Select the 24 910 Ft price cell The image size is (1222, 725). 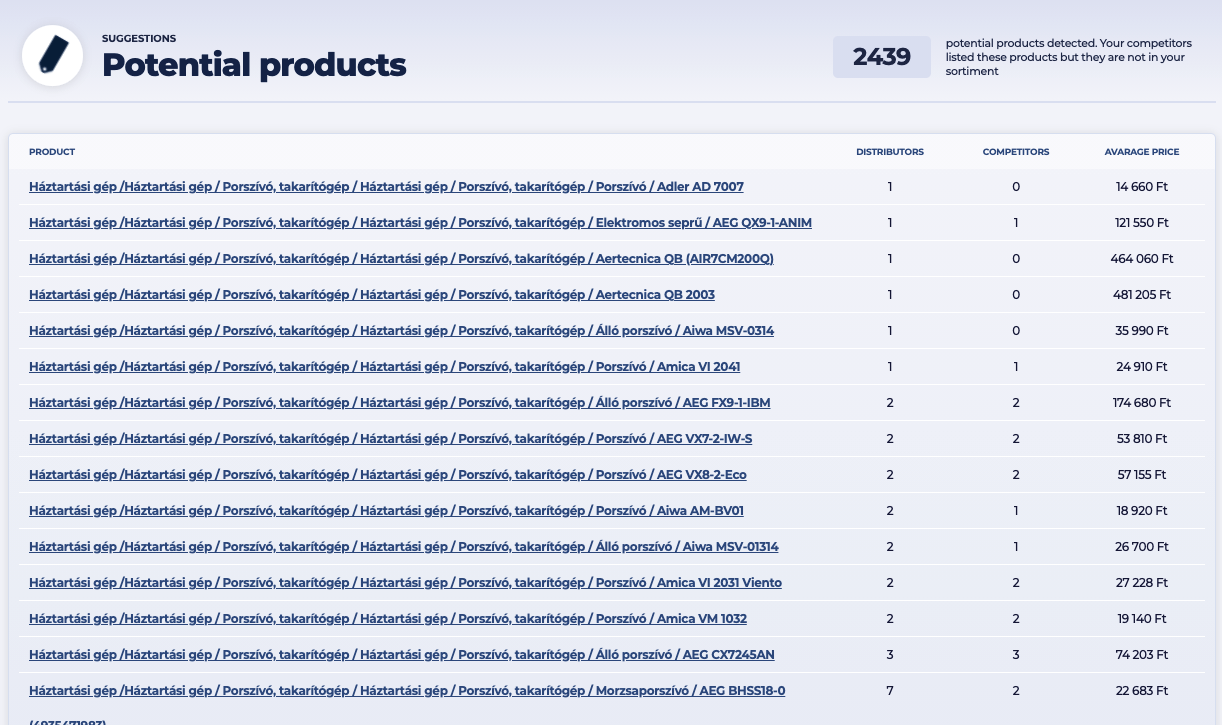[x=1142, y=367]
